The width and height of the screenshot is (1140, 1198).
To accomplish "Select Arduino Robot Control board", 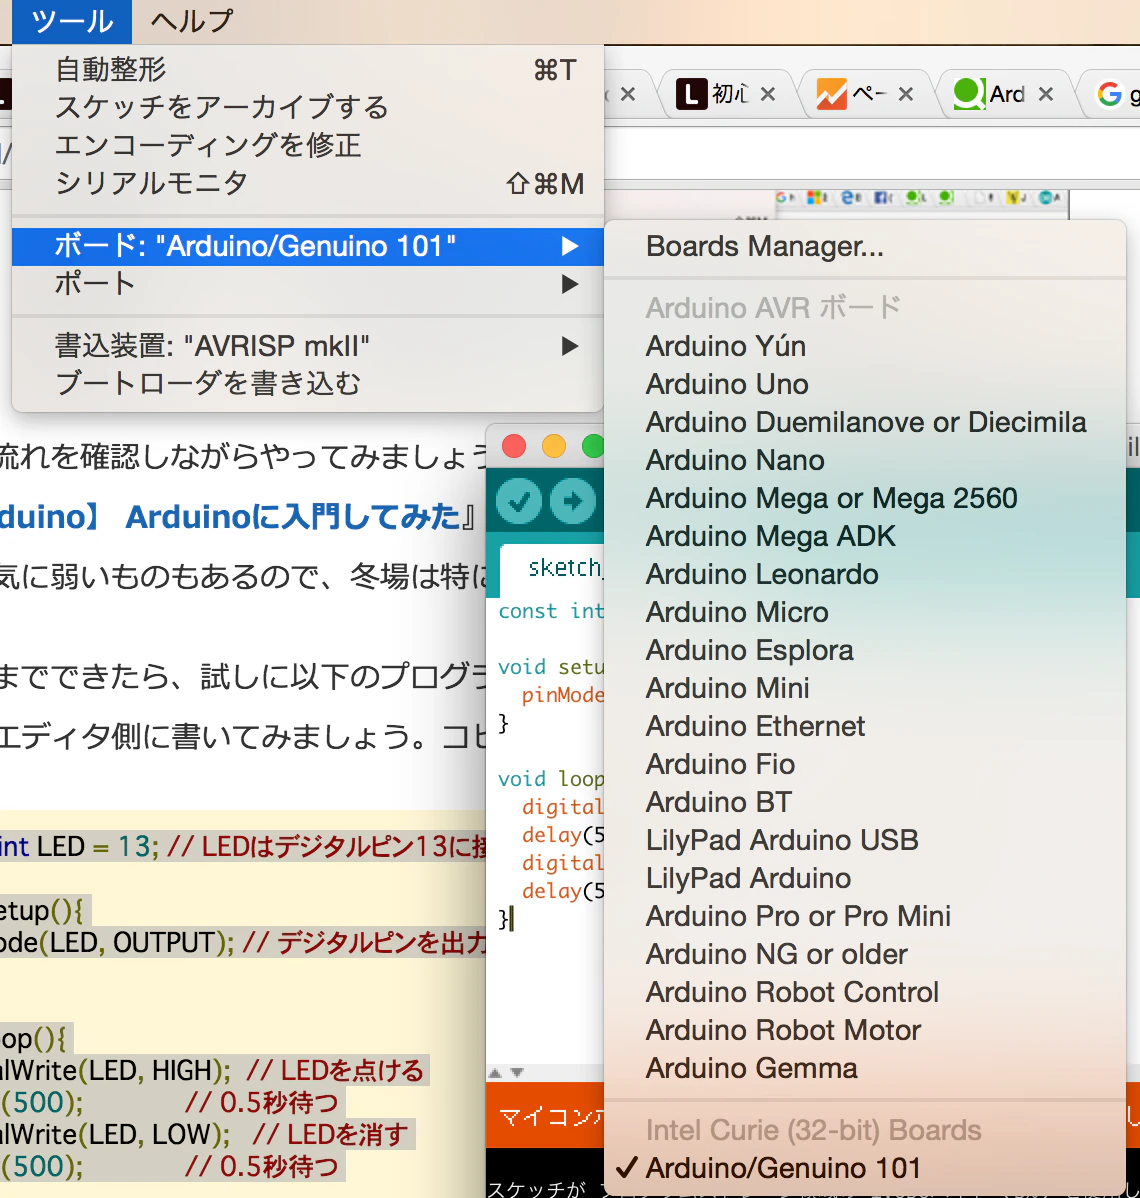I will [865, 992].
